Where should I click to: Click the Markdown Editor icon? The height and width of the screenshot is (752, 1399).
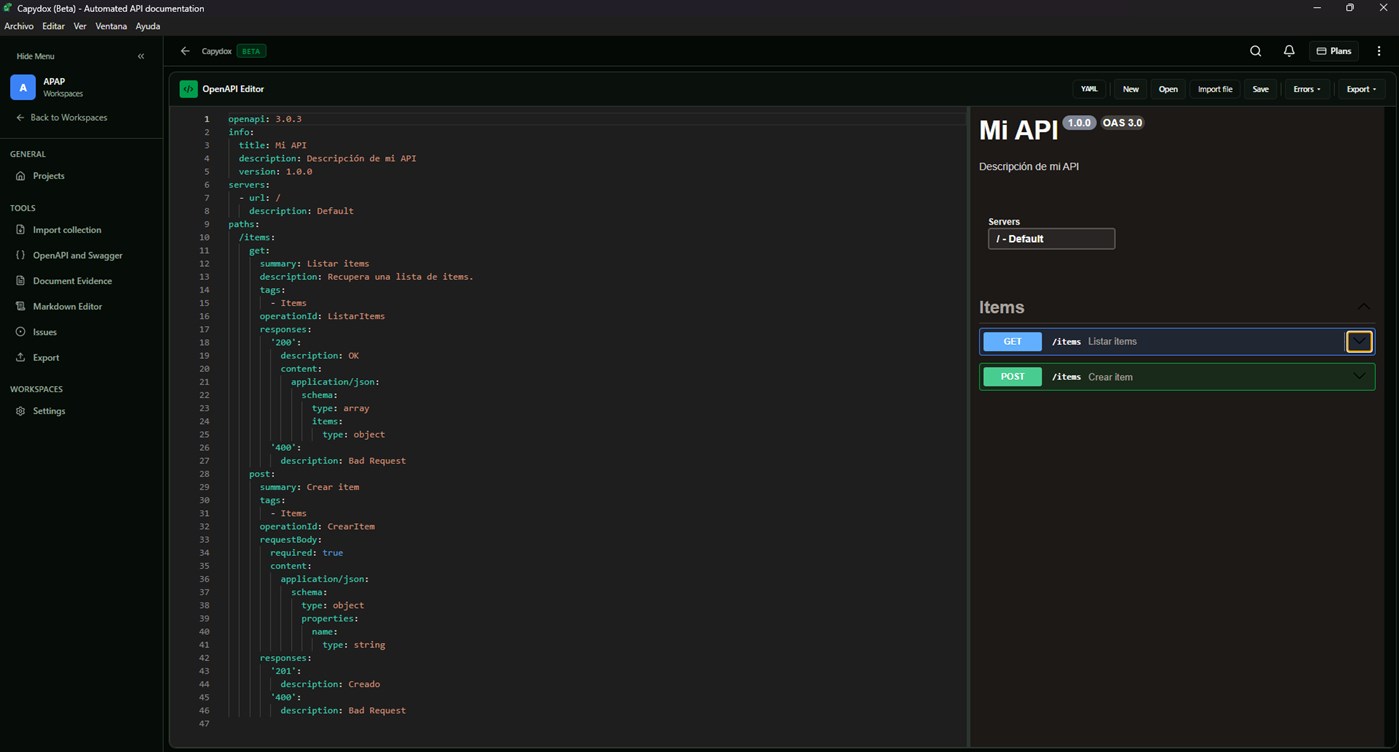pos(20,306)
